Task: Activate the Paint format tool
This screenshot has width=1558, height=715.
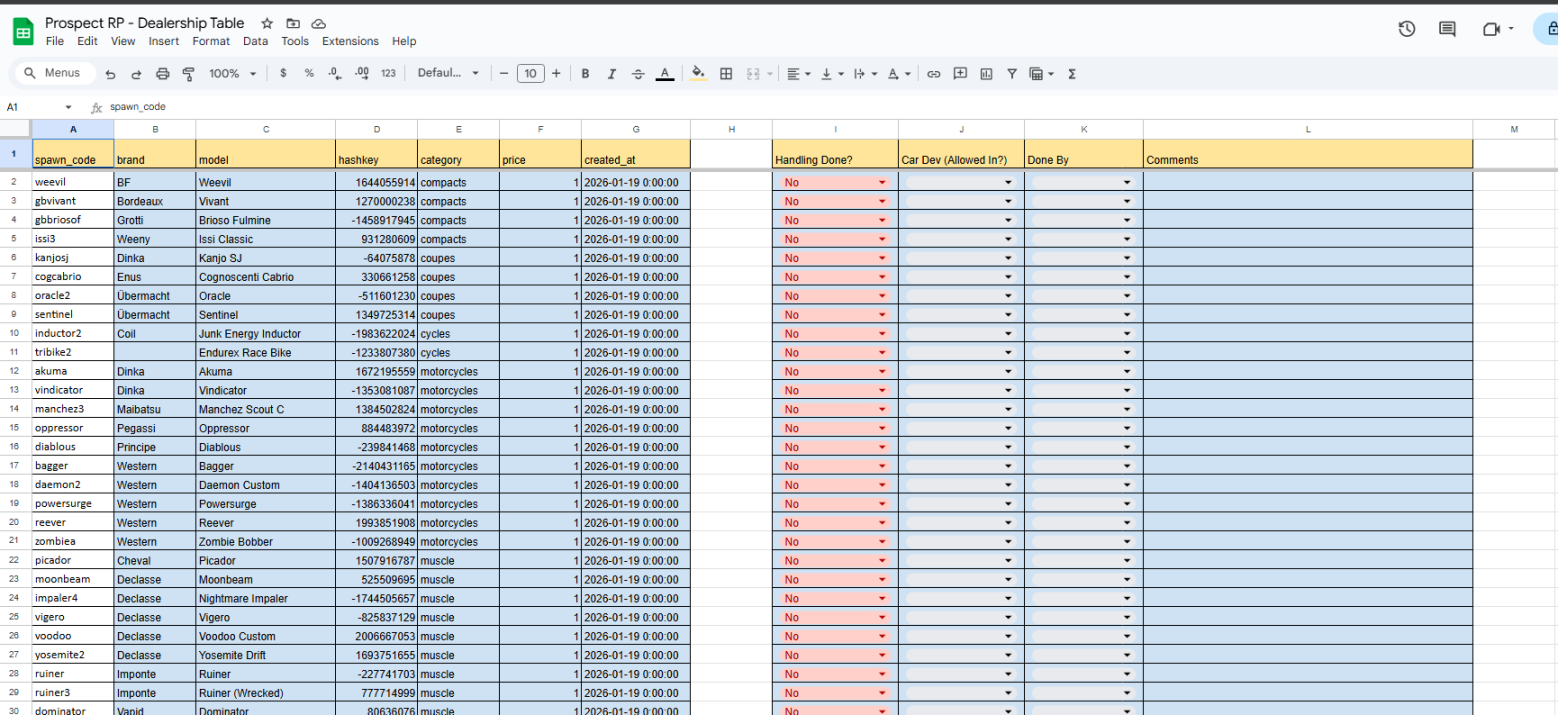Action: point(188,74)
